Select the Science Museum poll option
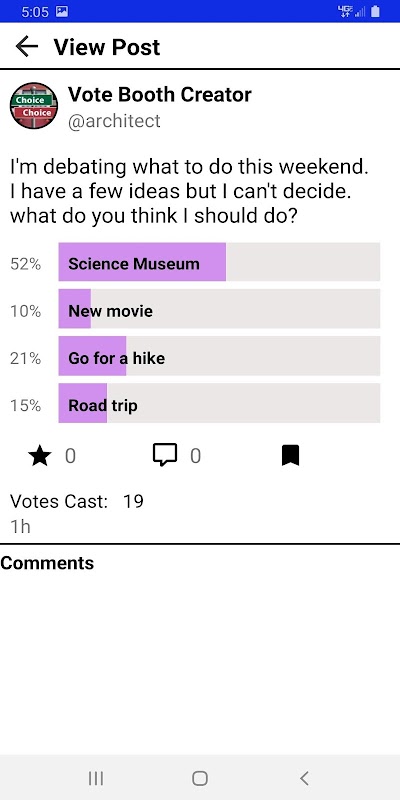This screenshot has width=400, height=800. [219, 262]
